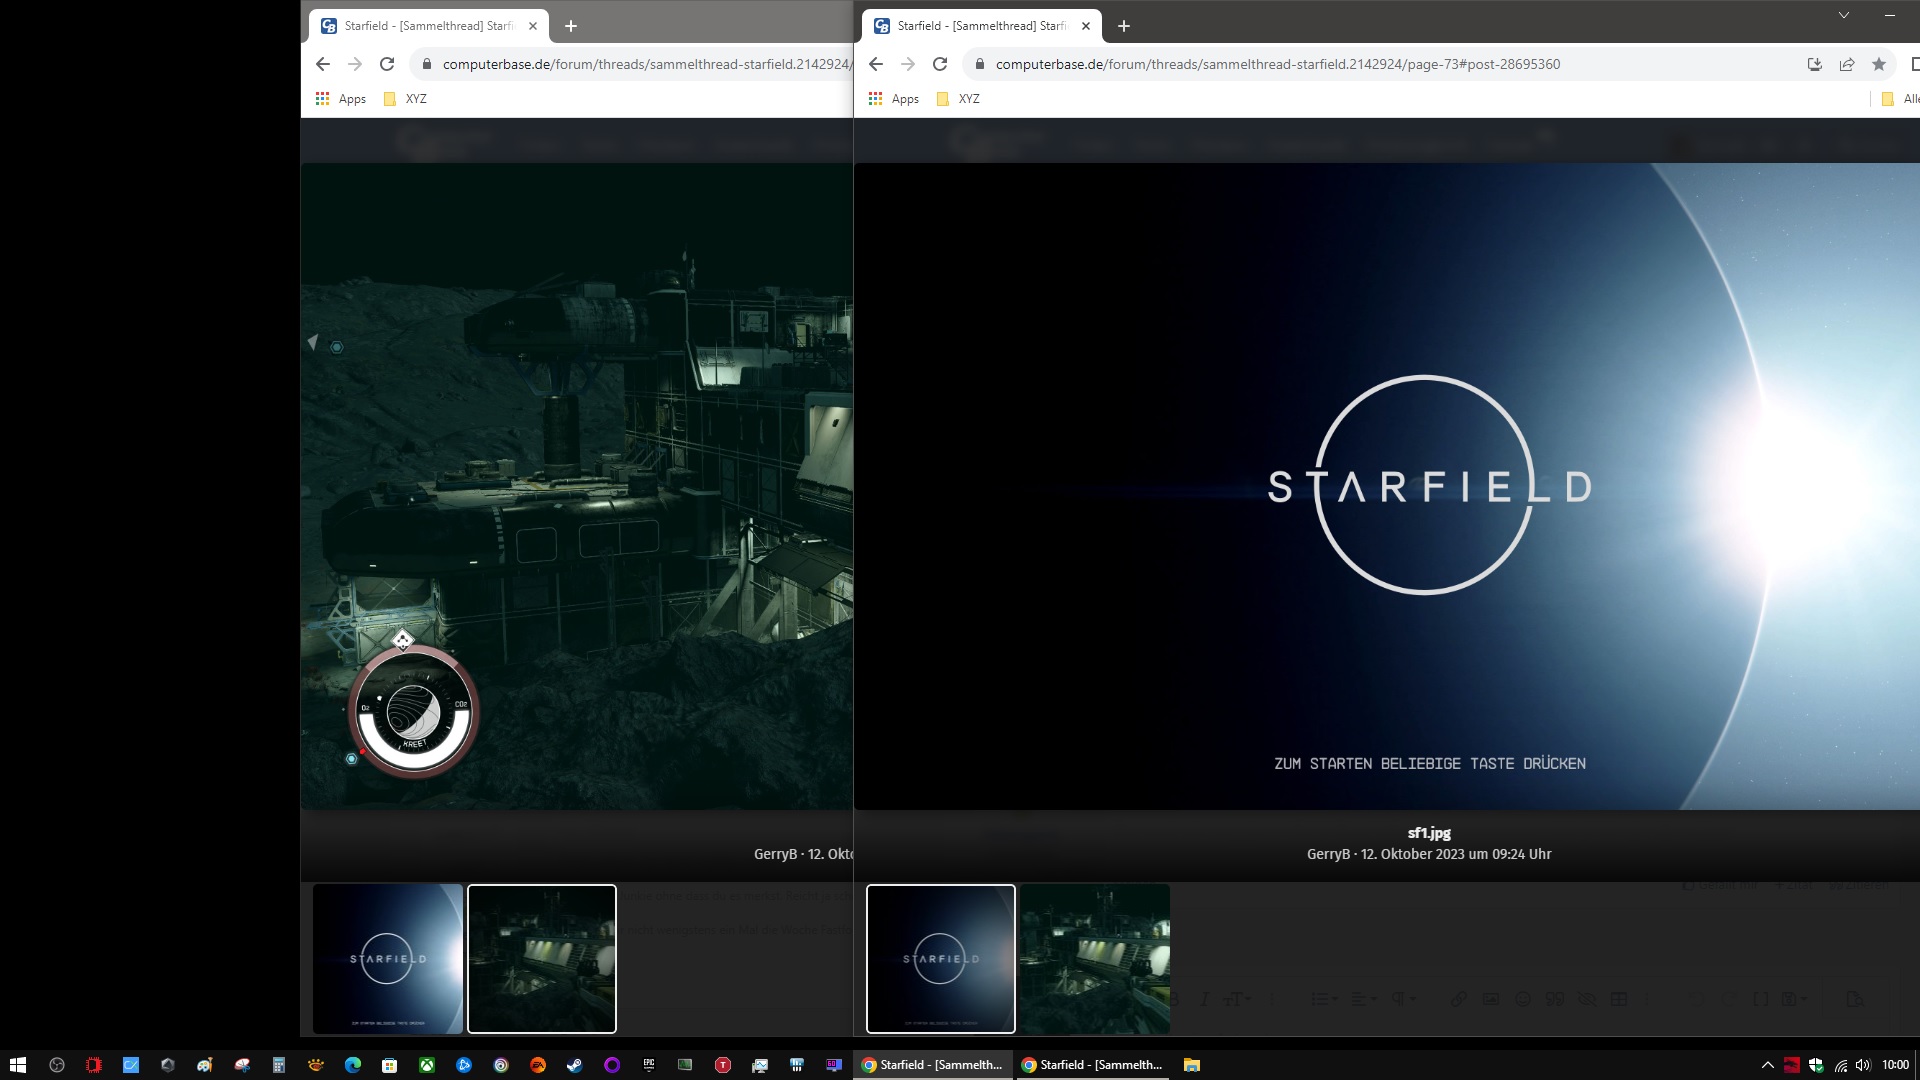This screenshot has height=1080, width=1920.
Task: Open XYZ bookmark folder in left window
Action: (405, 99)
